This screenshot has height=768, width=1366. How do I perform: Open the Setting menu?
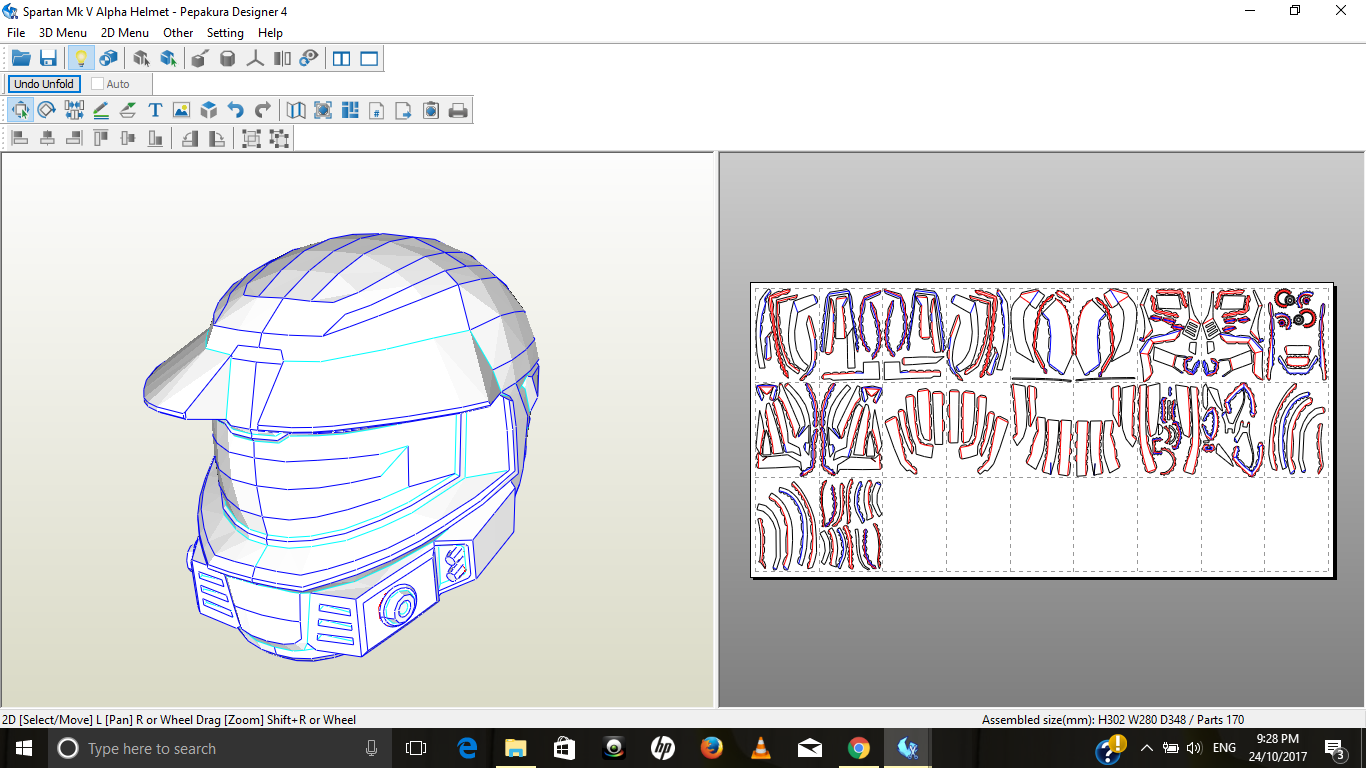(x=225, y=33)
